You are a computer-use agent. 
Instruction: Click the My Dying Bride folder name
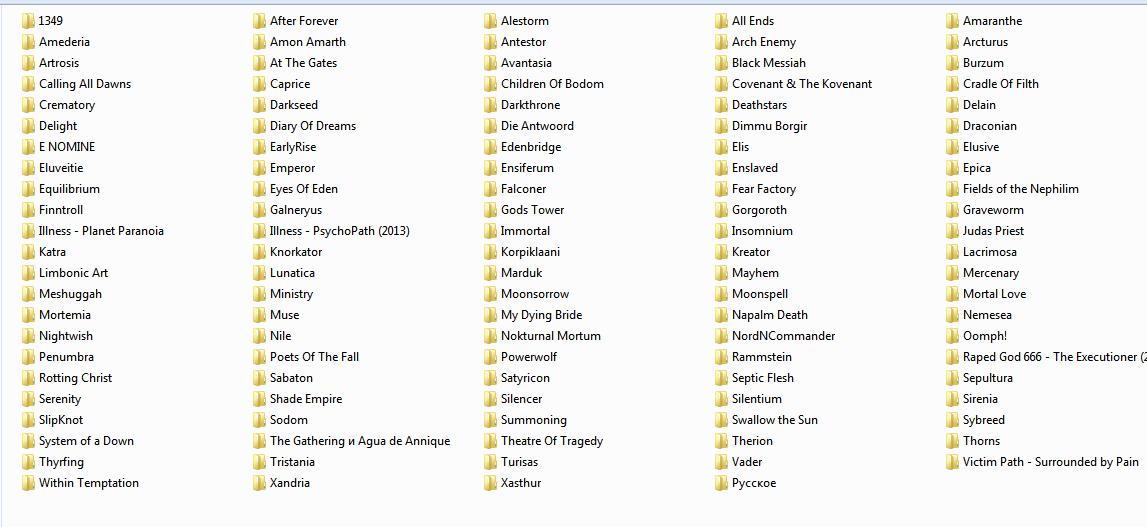(542, 315)
